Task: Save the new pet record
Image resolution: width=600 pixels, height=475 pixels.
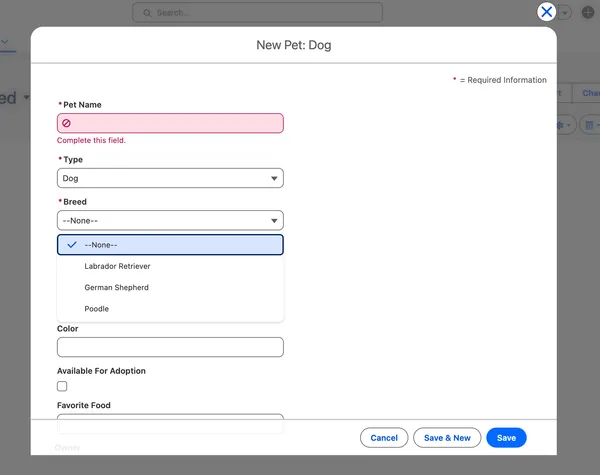Action: click(506, 438)
